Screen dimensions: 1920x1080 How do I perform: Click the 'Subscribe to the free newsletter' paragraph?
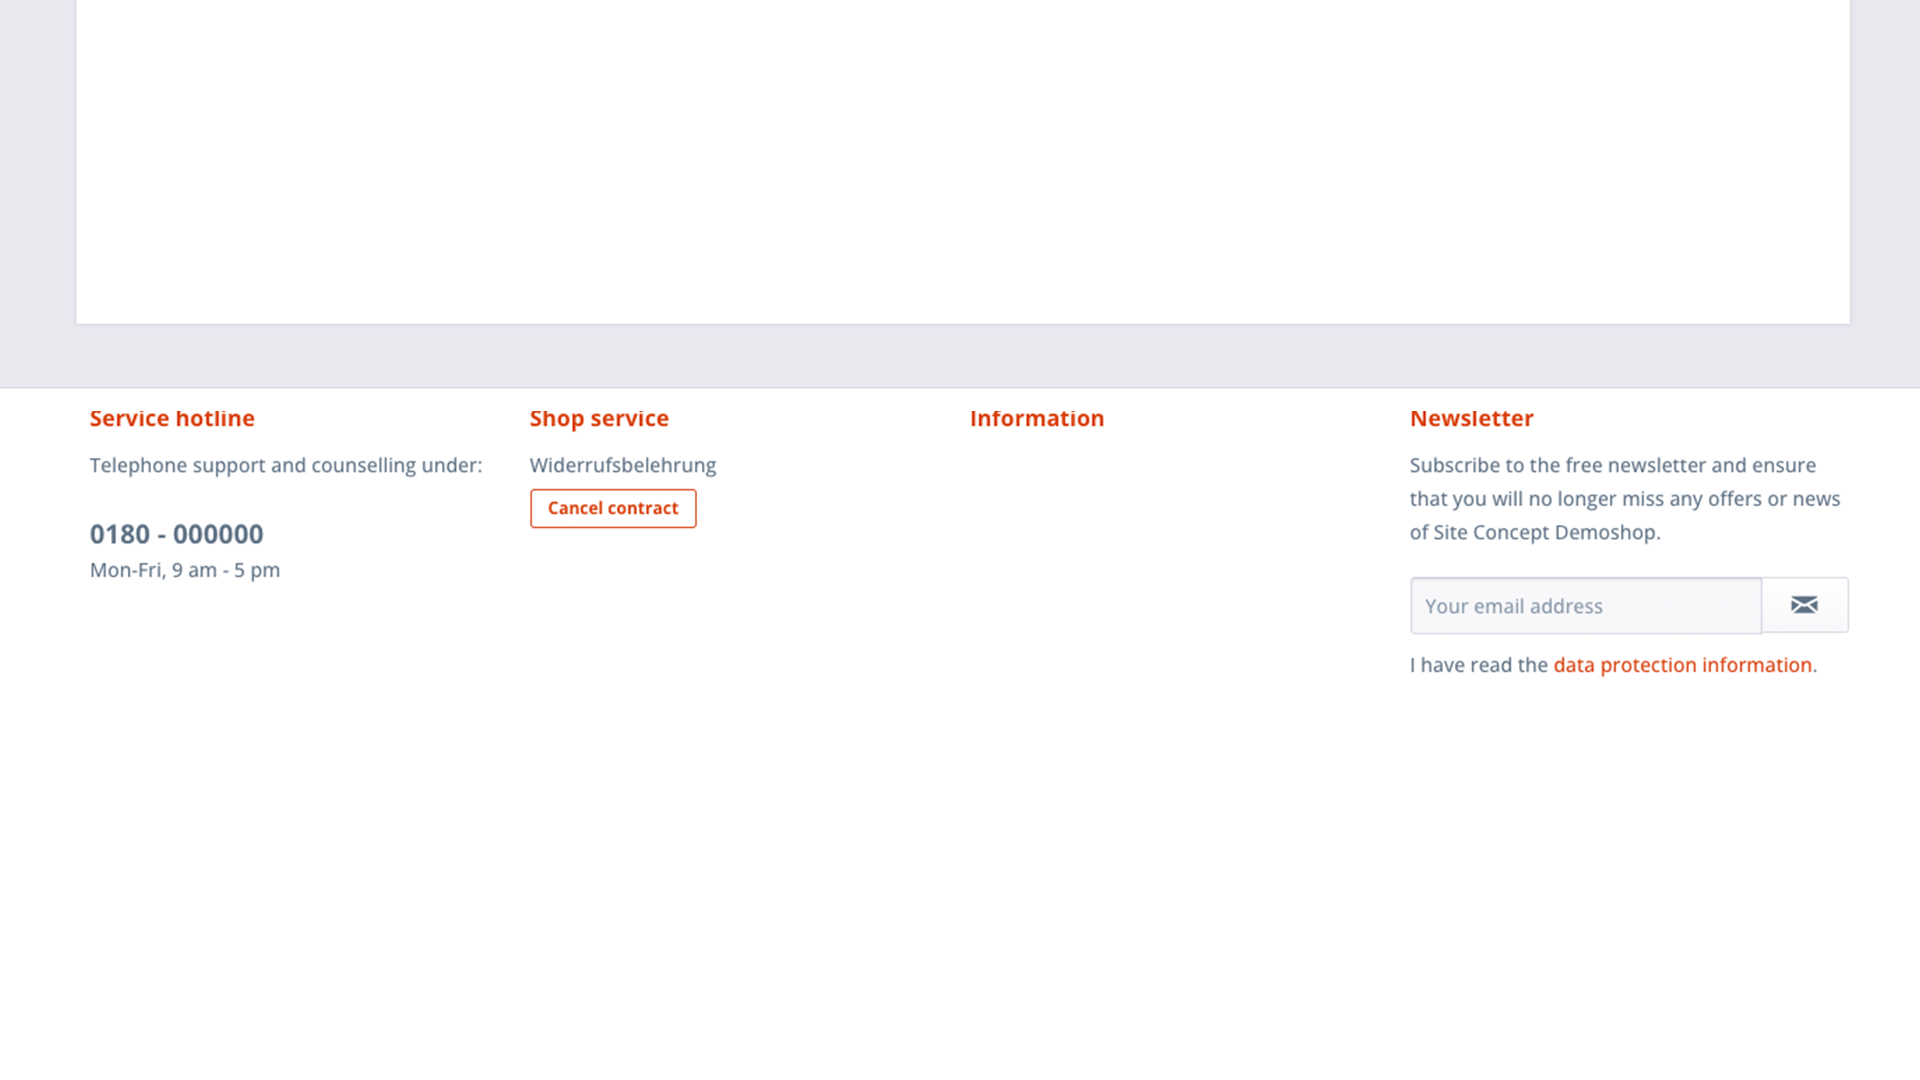(x=1625, y=498)
